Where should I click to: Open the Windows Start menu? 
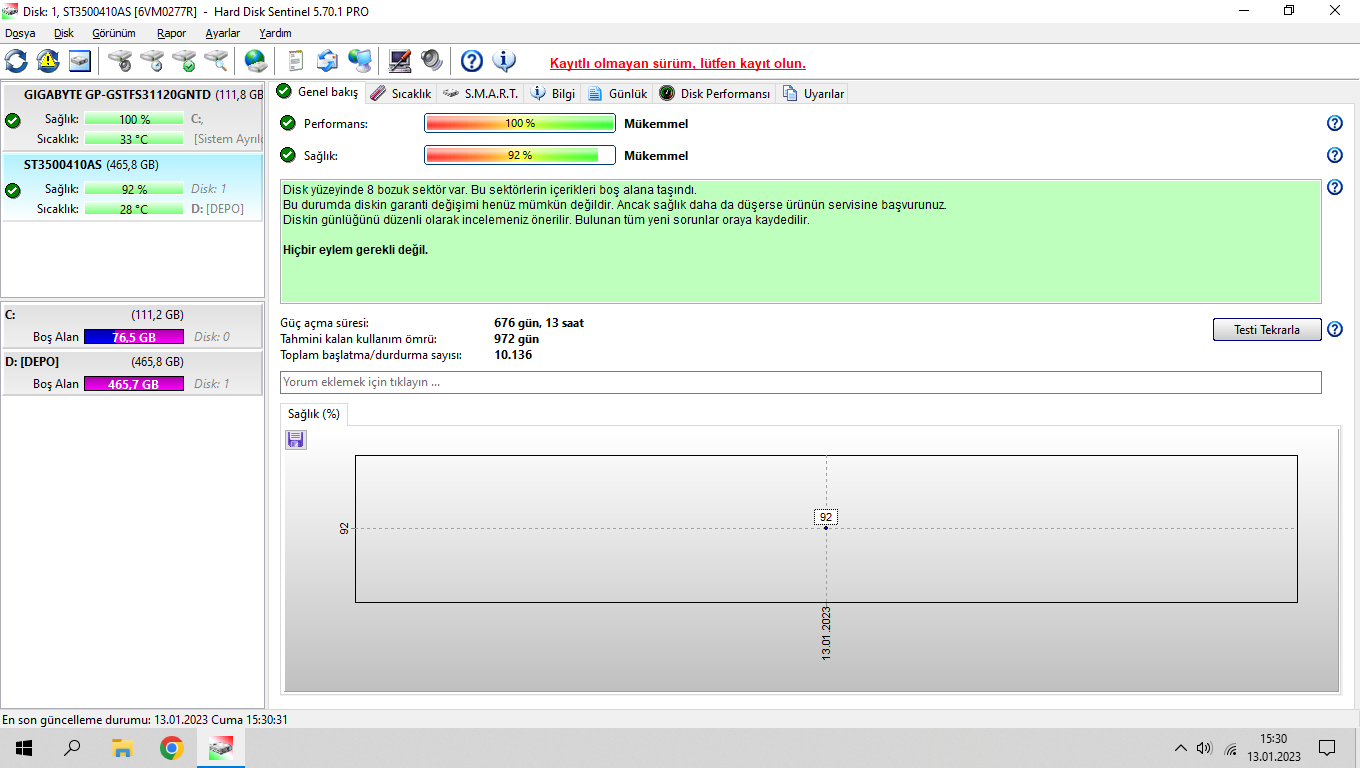tap(24, 748)
